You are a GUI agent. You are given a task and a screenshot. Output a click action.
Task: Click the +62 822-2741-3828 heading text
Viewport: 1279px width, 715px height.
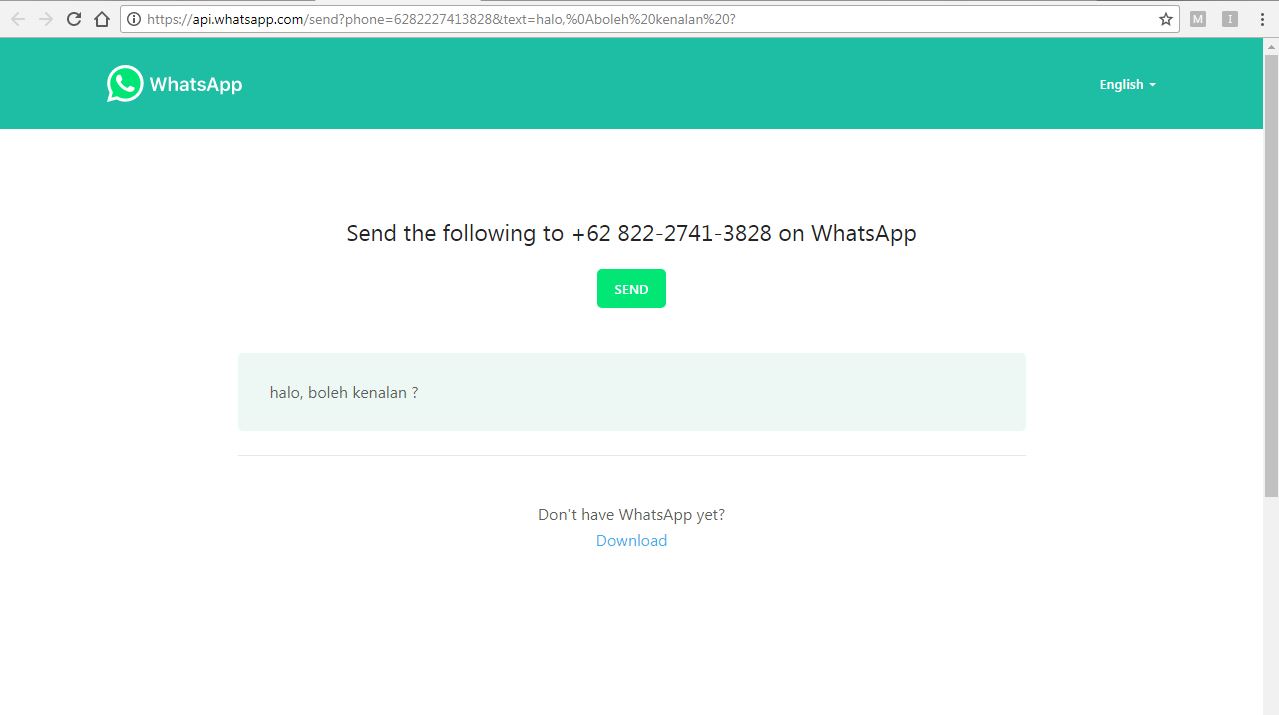click(672, 233)
